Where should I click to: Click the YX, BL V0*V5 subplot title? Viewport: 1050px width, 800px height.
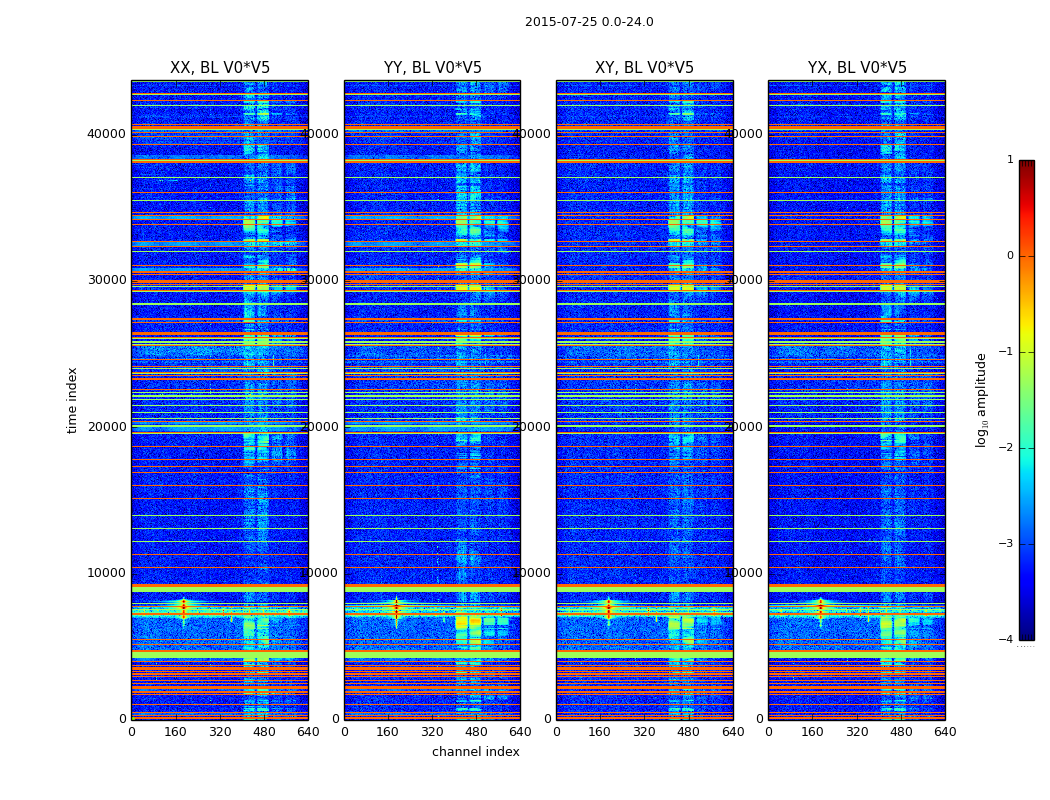[x=857, y=68]
